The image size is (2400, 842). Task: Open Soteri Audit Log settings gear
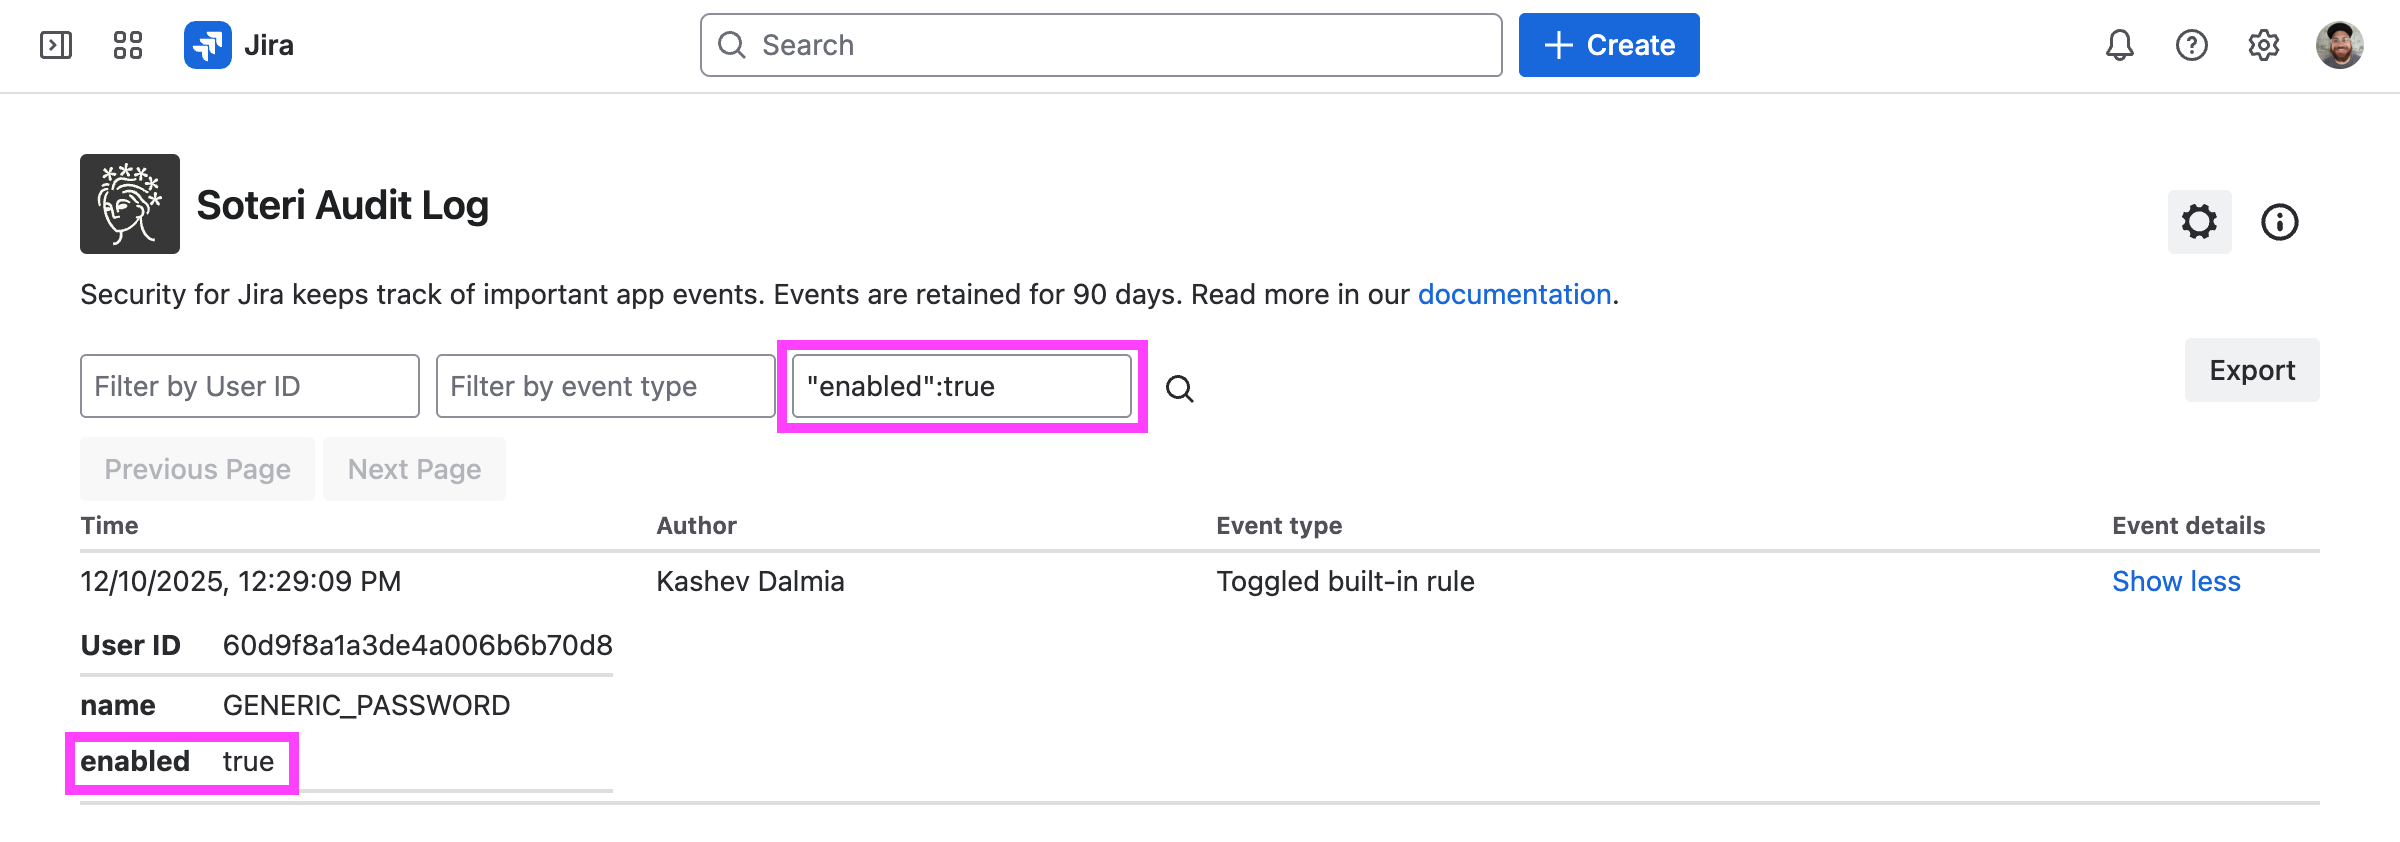click(x=2199, y=221)
